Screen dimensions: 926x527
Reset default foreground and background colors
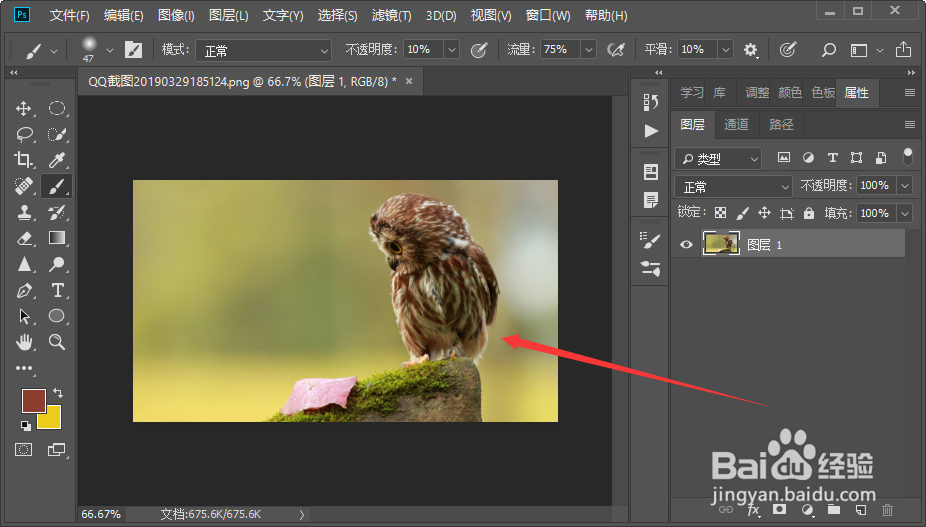25,425
